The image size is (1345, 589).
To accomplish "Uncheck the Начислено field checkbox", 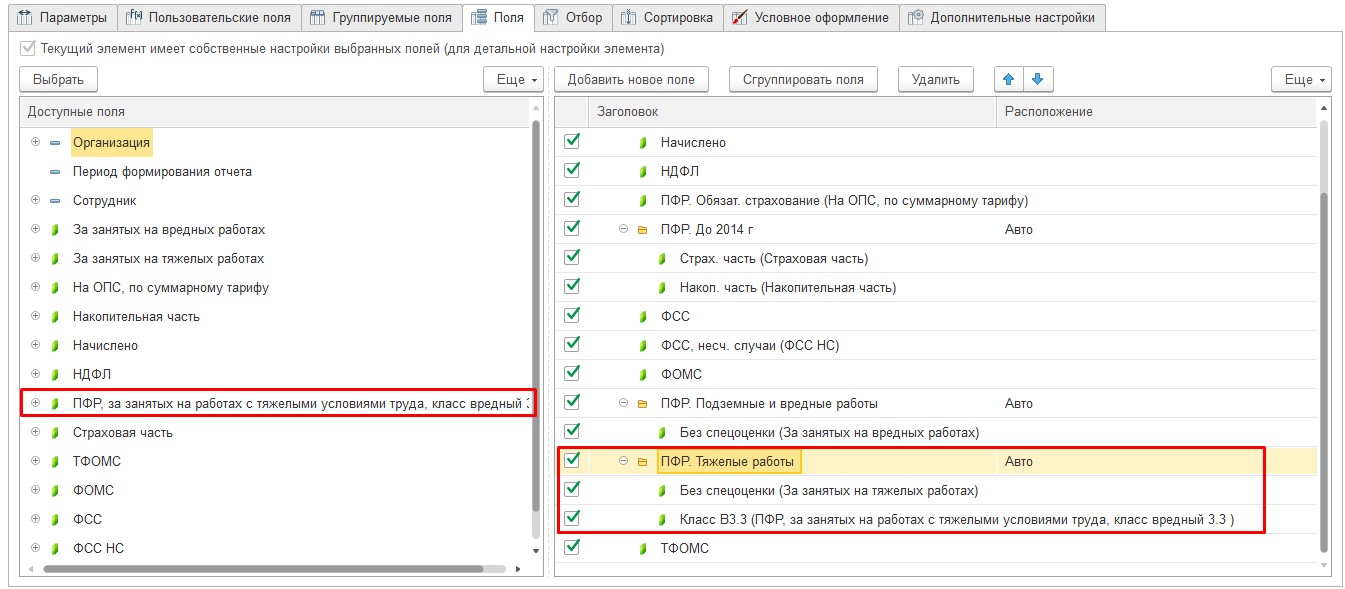I will coord(572,142).
